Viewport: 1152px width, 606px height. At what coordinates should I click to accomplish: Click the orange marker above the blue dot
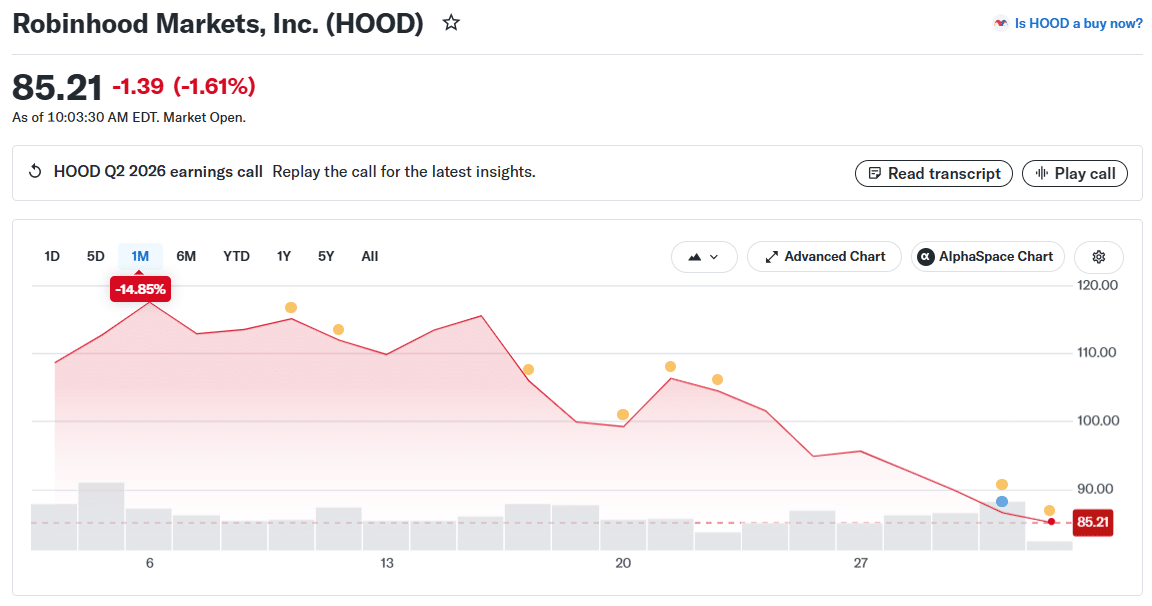click(x=1002, y=485)
